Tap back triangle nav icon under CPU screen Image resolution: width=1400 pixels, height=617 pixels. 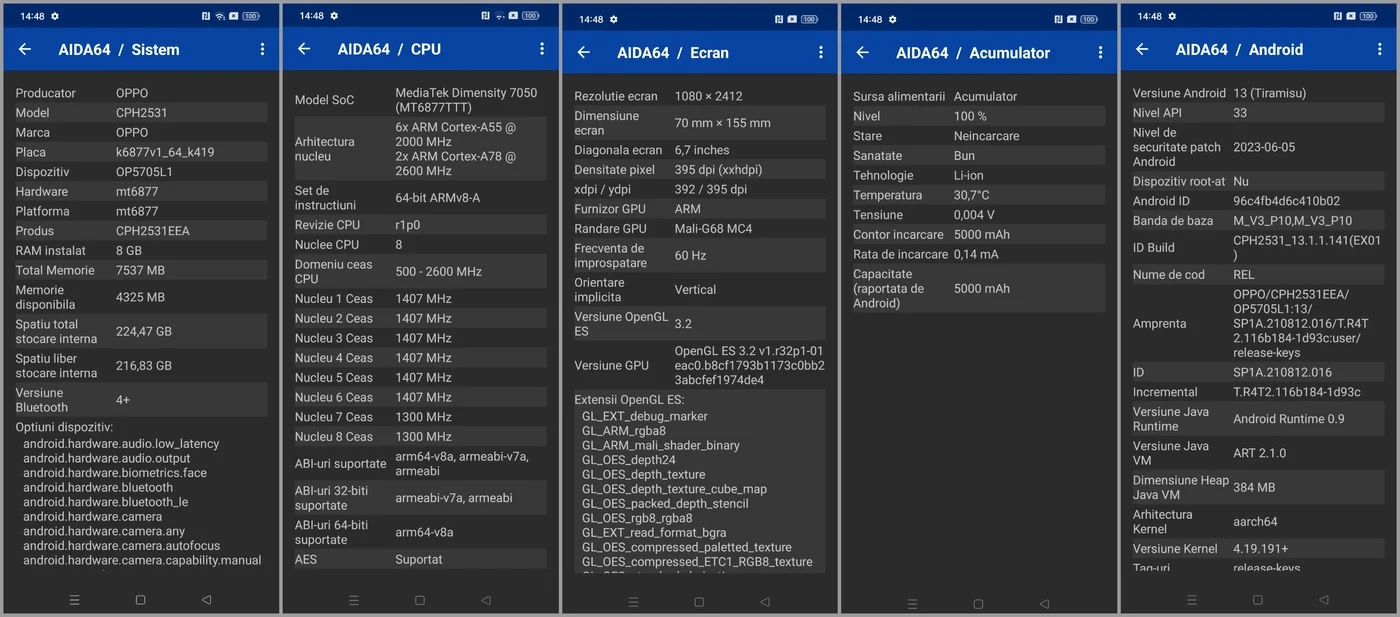(486, 601)
